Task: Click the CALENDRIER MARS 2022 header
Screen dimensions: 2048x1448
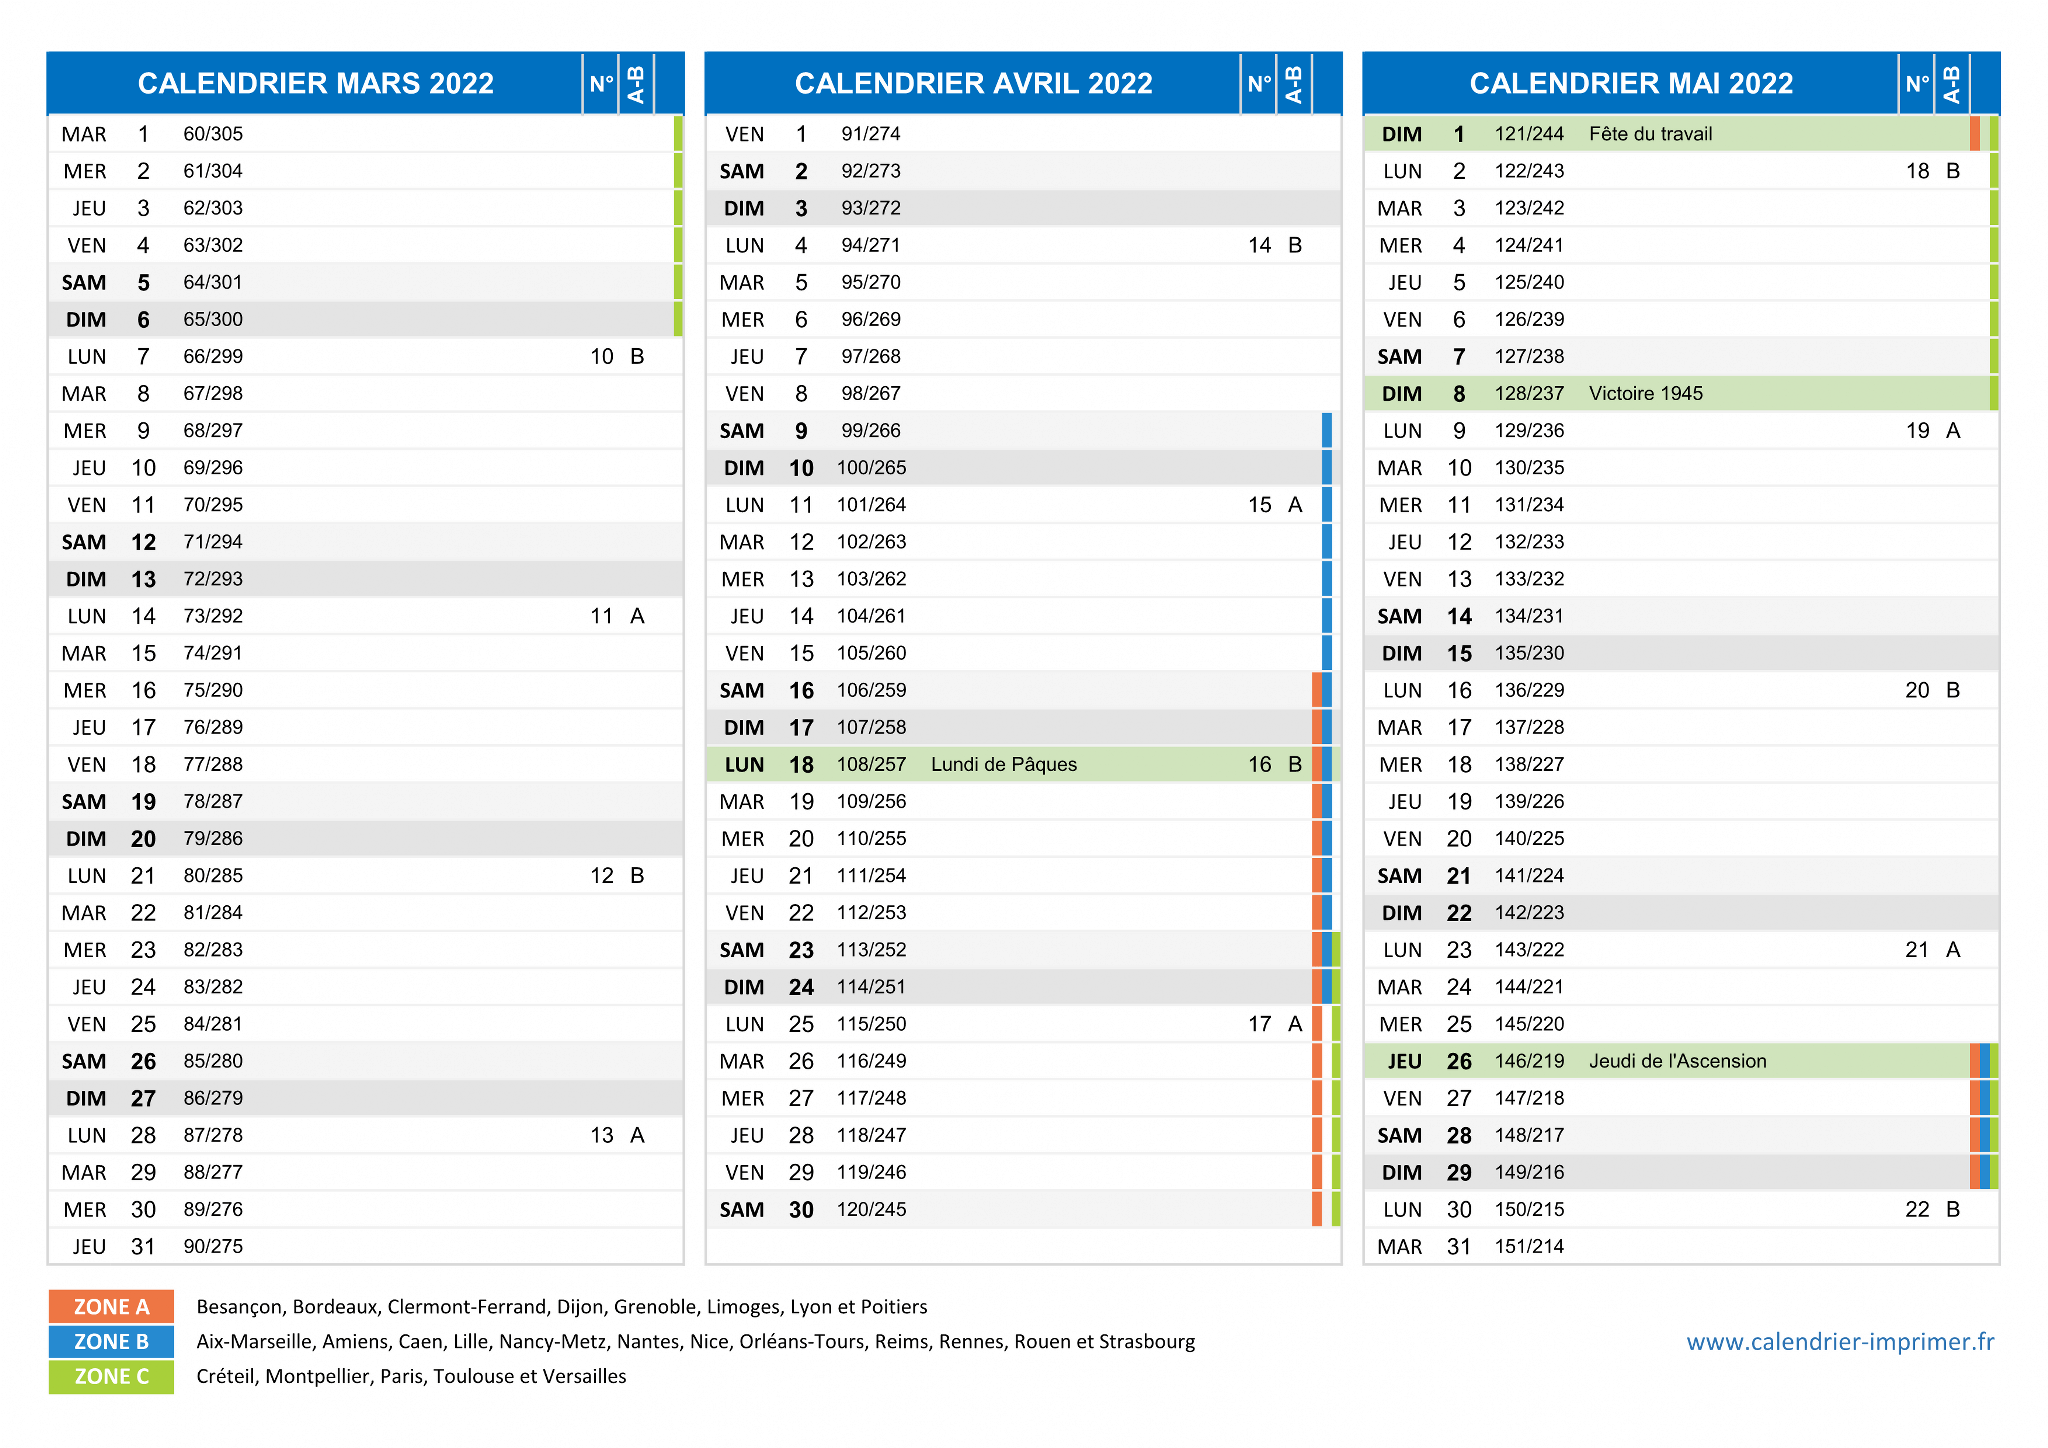Action: 316,83
